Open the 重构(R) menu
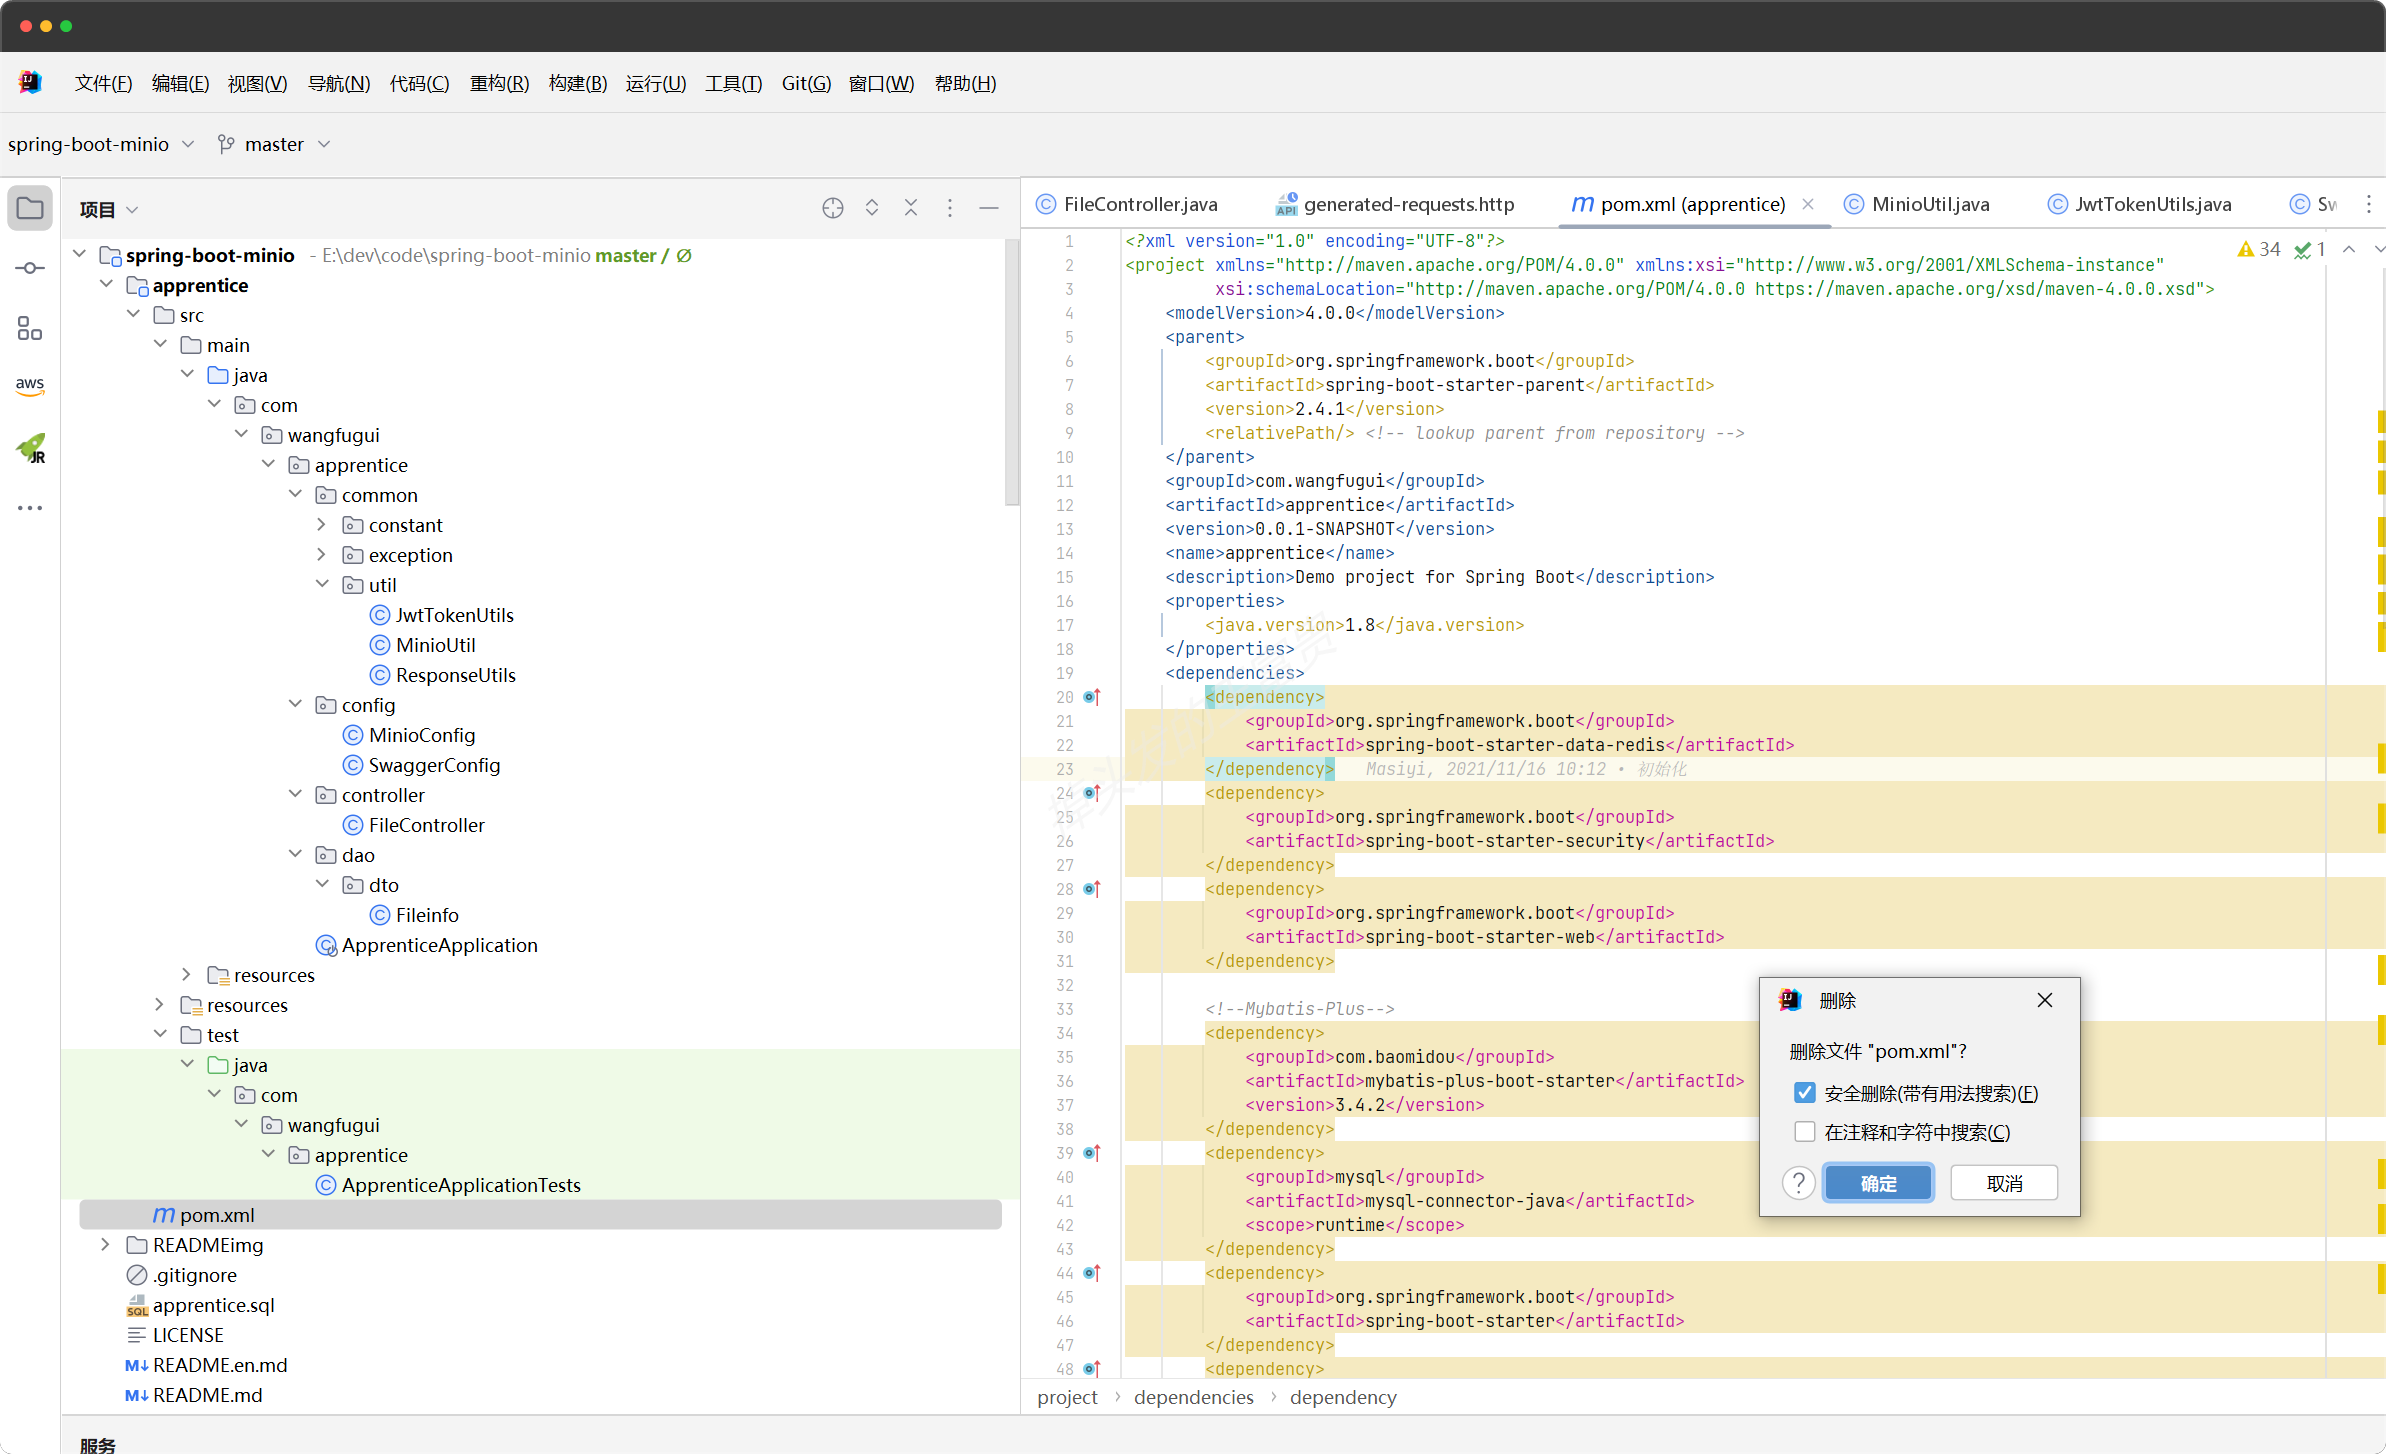The width and height of the screenshot is (2386, 1454). tap(499, 83)
